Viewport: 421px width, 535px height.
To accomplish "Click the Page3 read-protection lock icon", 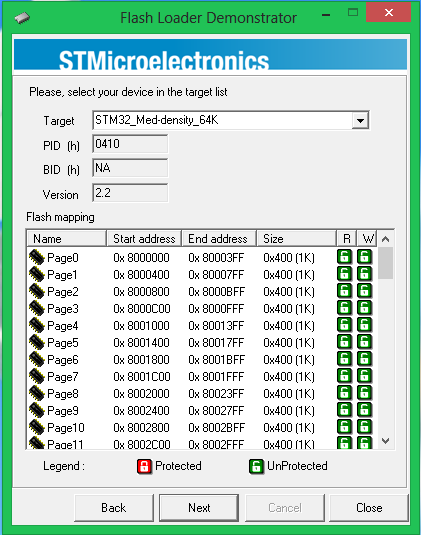I will pyautogui.click(x=344, y=308).
